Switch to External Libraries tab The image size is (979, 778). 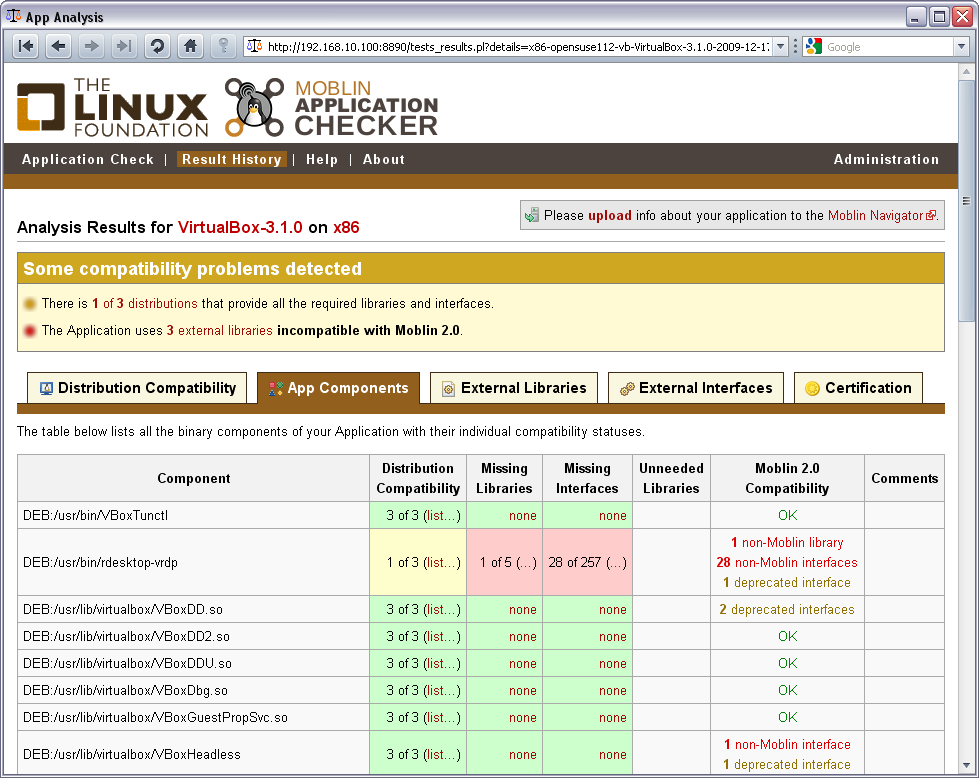pos(514,388)
